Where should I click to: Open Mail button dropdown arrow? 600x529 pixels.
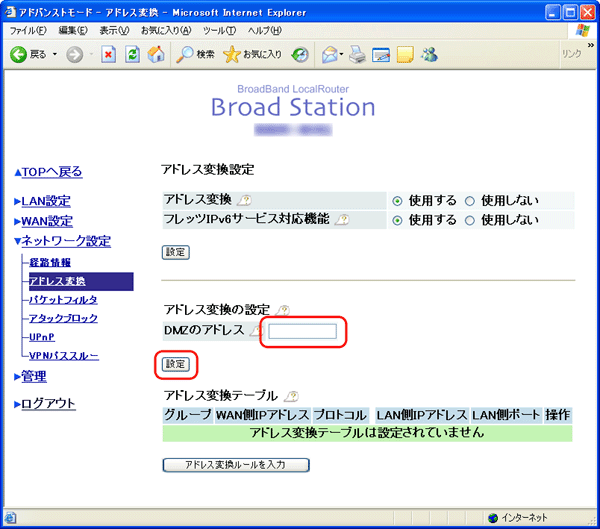pos(341,54)
